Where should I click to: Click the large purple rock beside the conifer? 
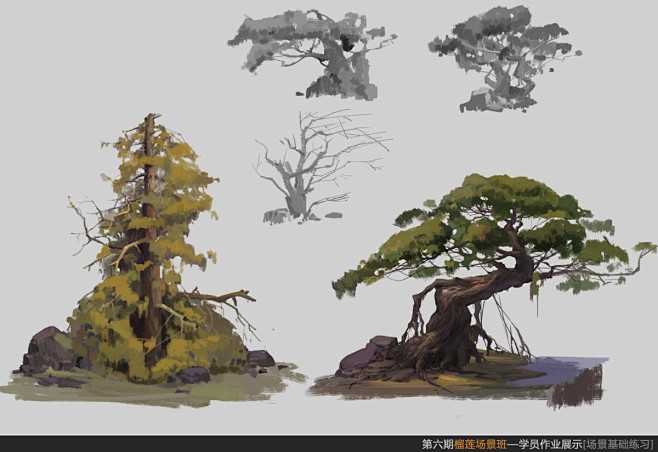click(x=47, y=350)
